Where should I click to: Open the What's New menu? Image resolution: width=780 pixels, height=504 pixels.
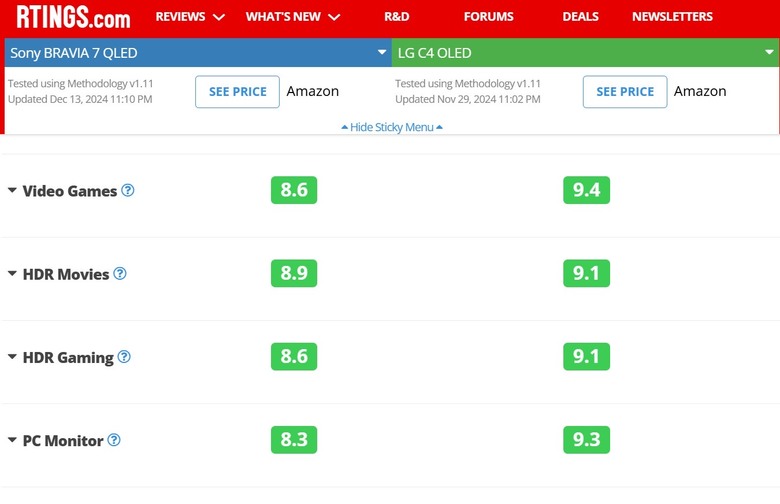[x=292, y=17]
